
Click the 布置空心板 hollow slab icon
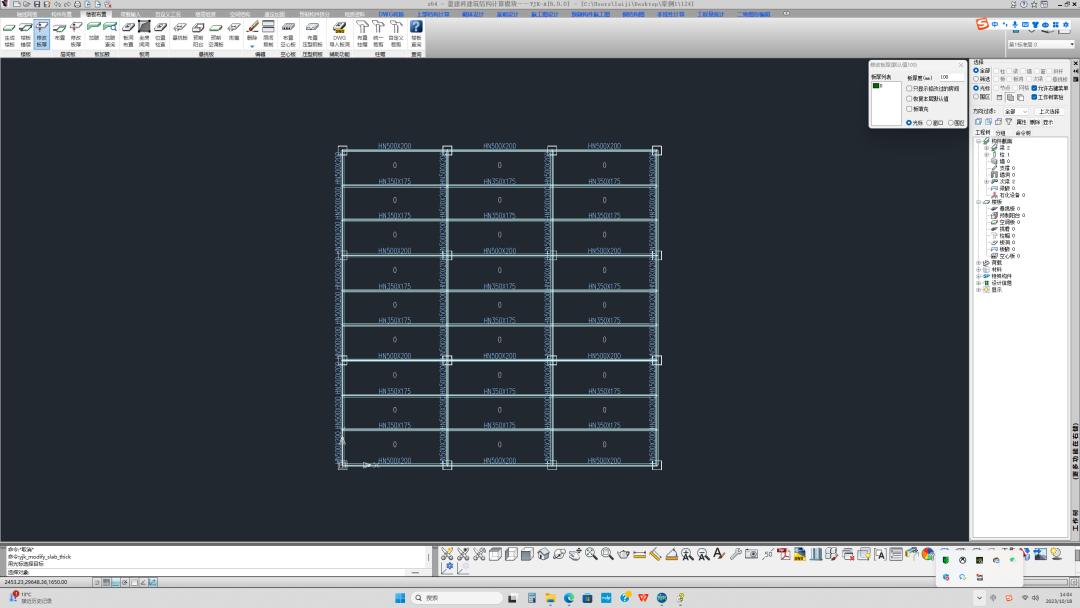[x=288, y=34]
